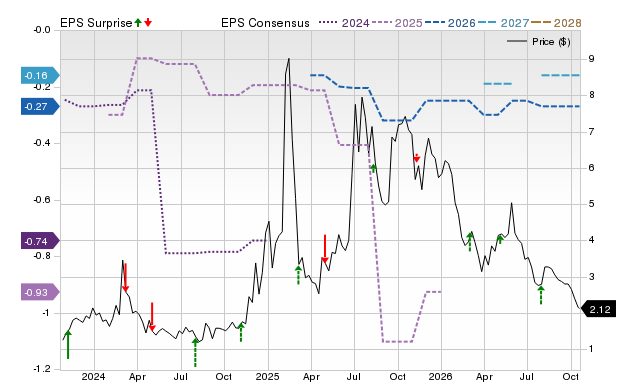Click the red down arrow in EPS Surprise legend

point(148,22)
